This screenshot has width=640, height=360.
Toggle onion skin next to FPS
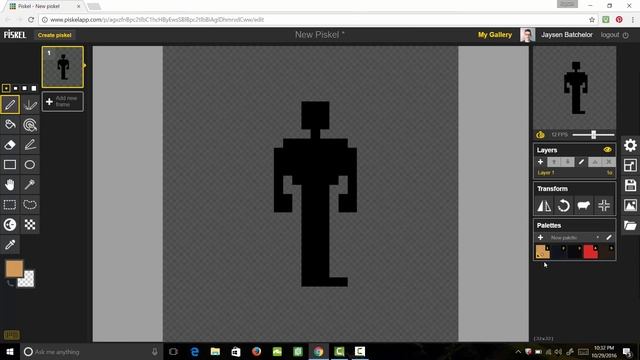[x=540, y=135]
